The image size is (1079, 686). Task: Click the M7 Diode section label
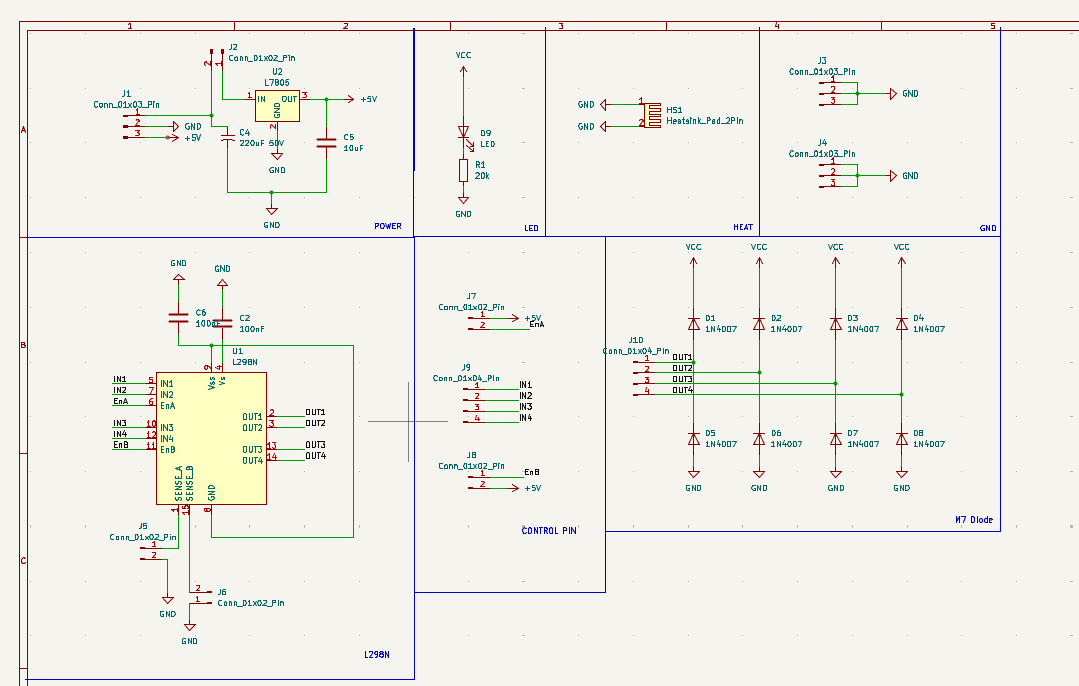pos(974,519)
